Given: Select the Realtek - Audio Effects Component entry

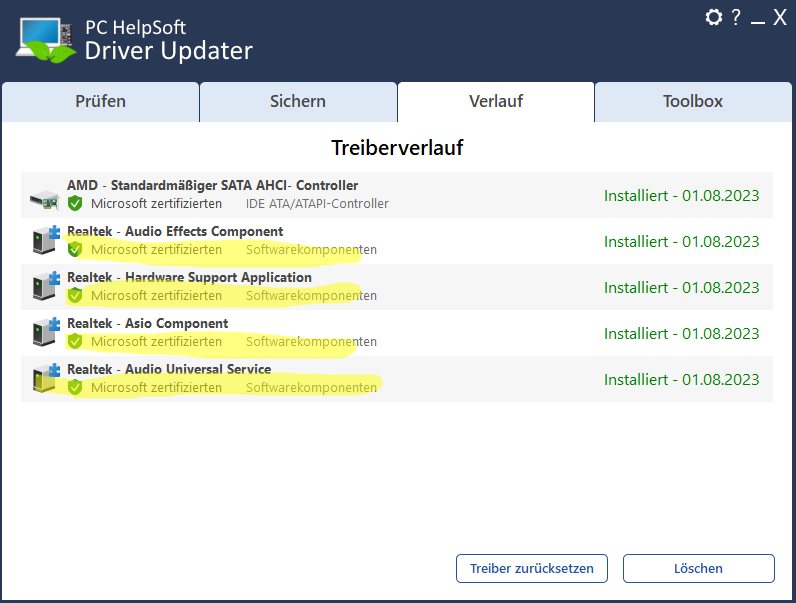Looking at the screenshot, I should click(397, 241).
